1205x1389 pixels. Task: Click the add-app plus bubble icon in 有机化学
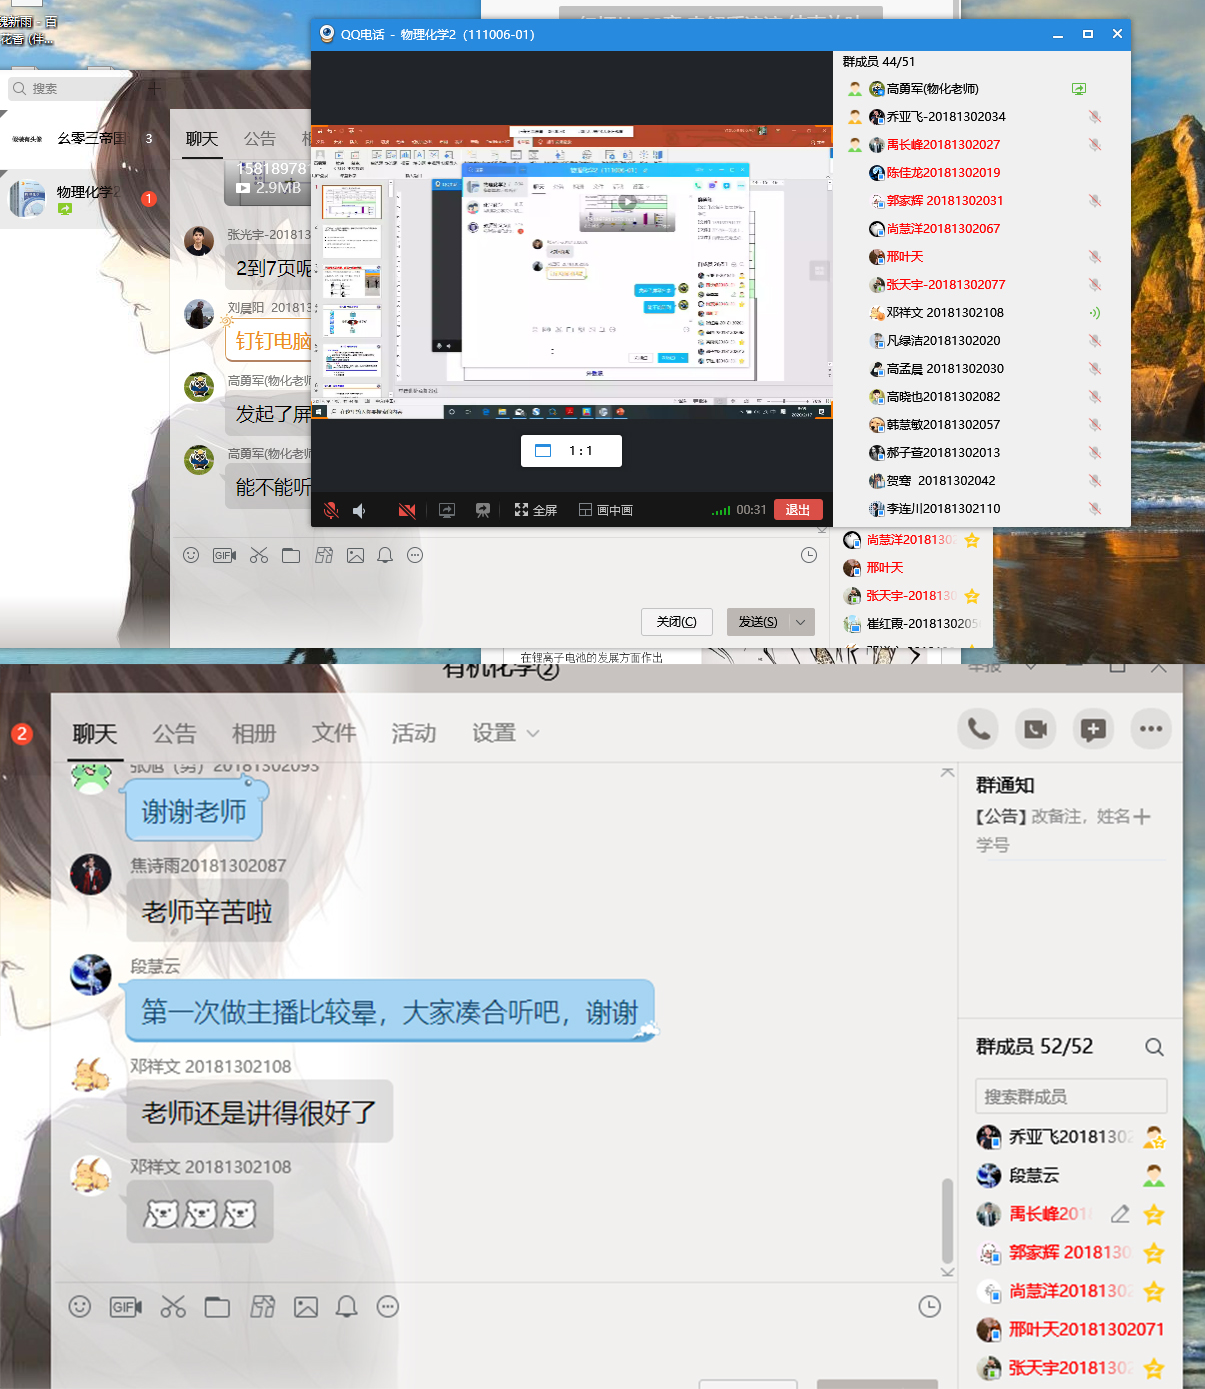click(1093, 729)
